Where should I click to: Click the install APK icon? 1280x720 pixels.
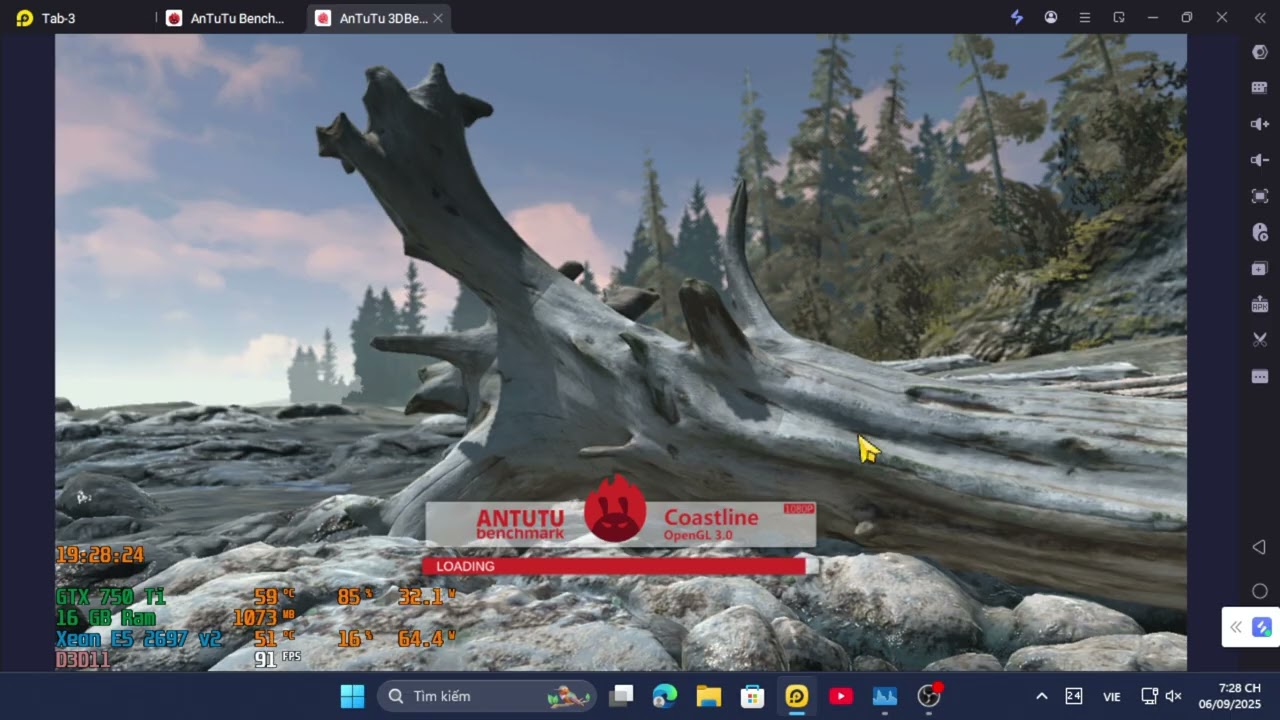1260,304
